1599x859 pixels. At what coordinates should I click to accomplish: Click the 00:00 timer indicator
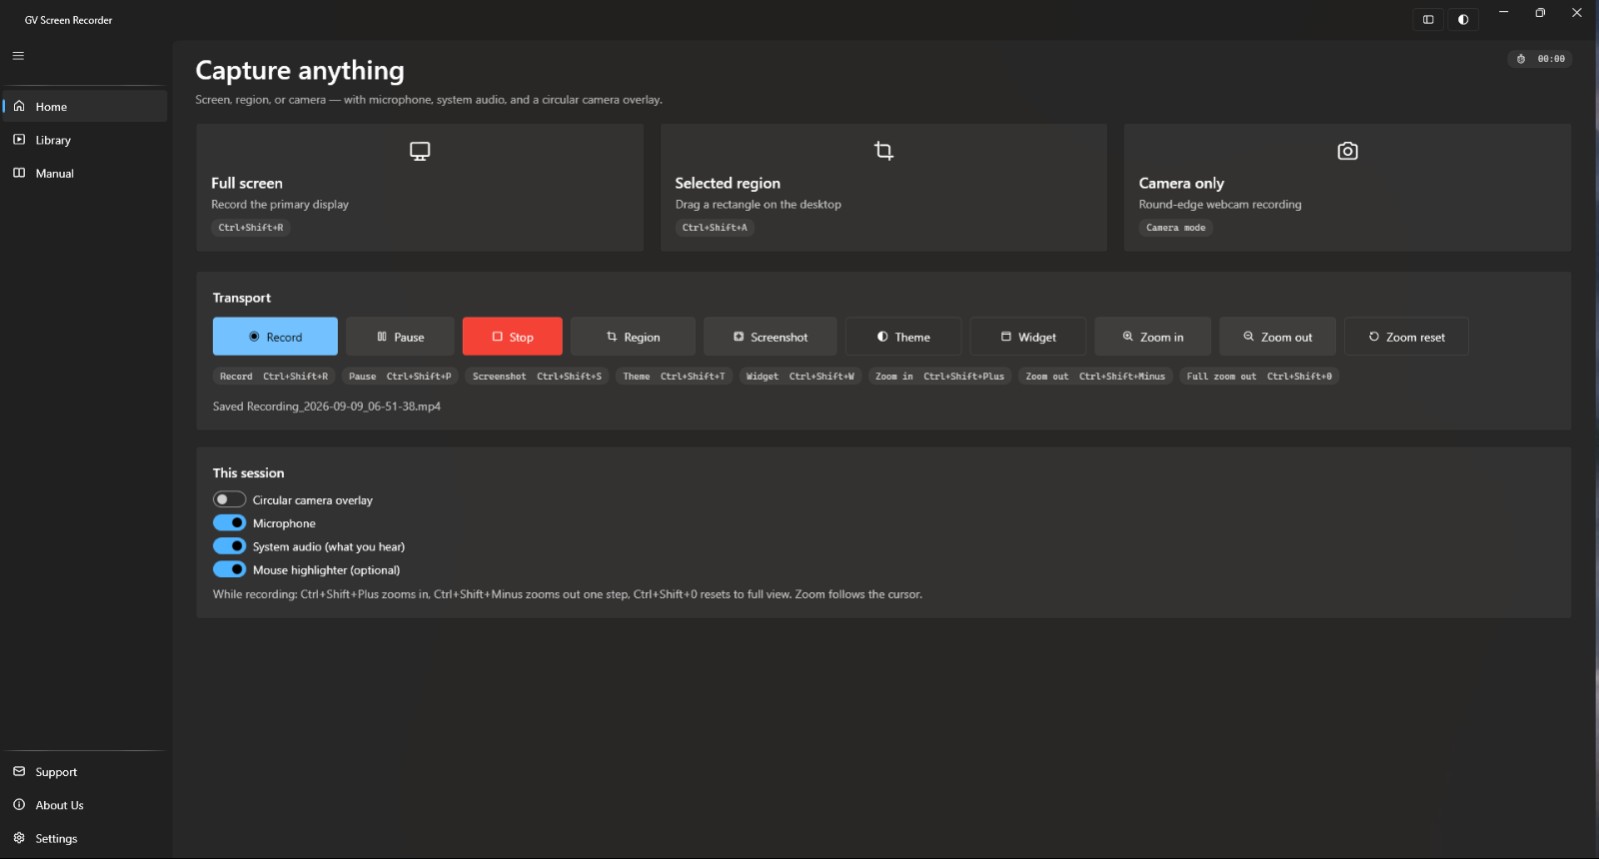[1540, 59]
